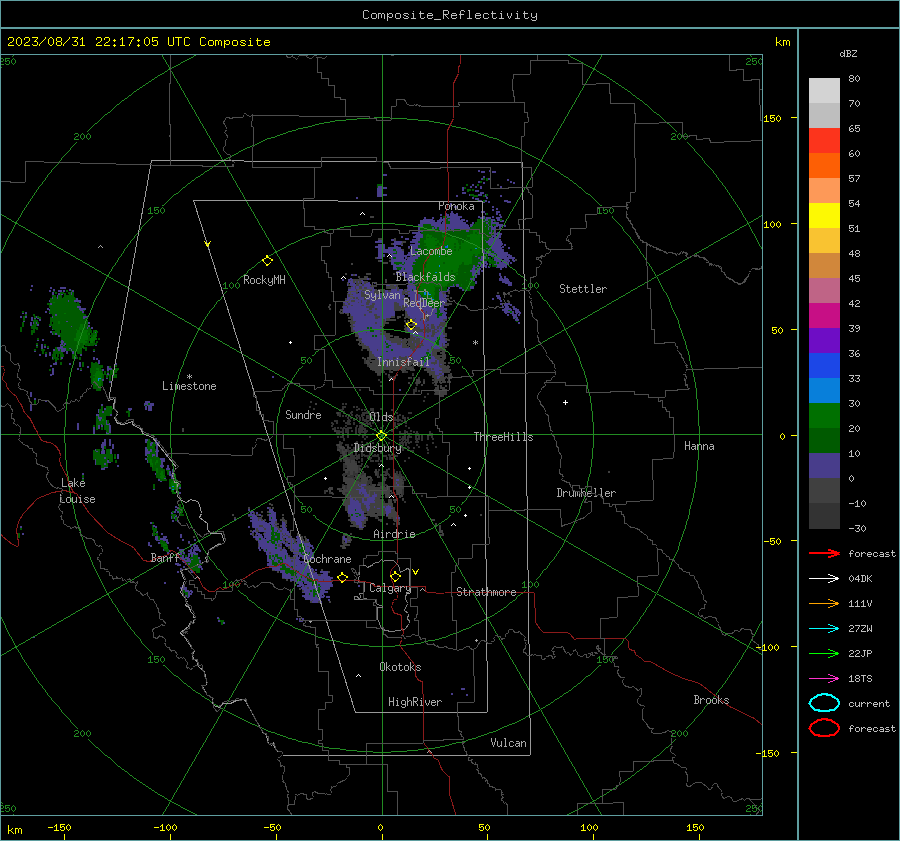Click the Limestone label
Image resolution: width=900 pixels, height=841 pixels.
pyautogui.click(x=189, y=386)
